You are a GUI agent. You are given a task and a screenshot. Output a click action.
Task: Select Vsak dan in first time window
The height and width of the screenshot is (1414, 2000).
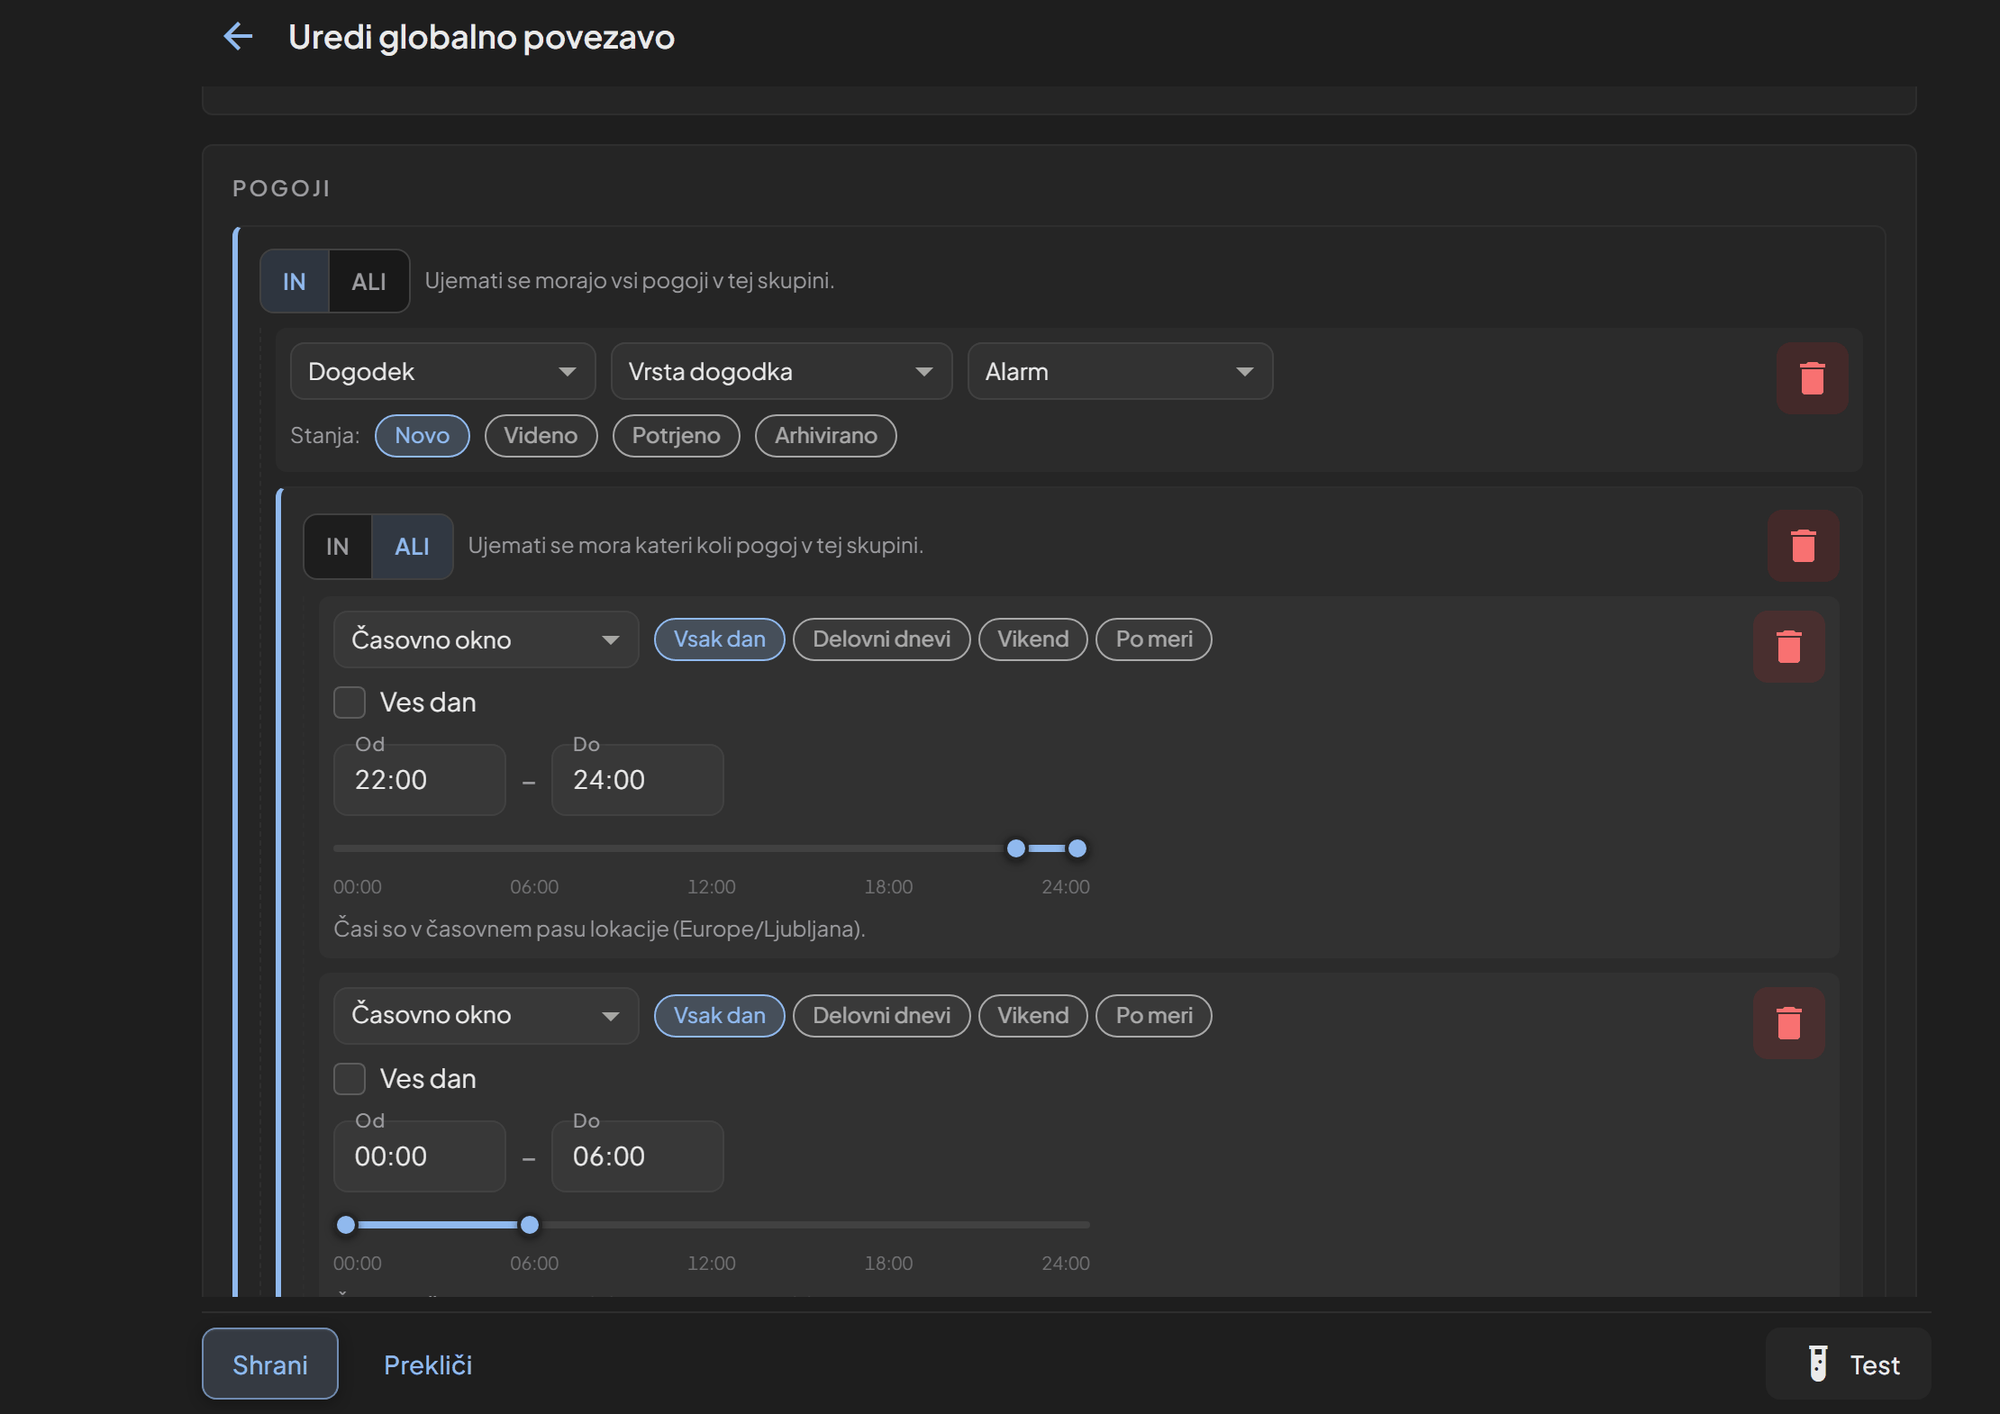point(720,639)
